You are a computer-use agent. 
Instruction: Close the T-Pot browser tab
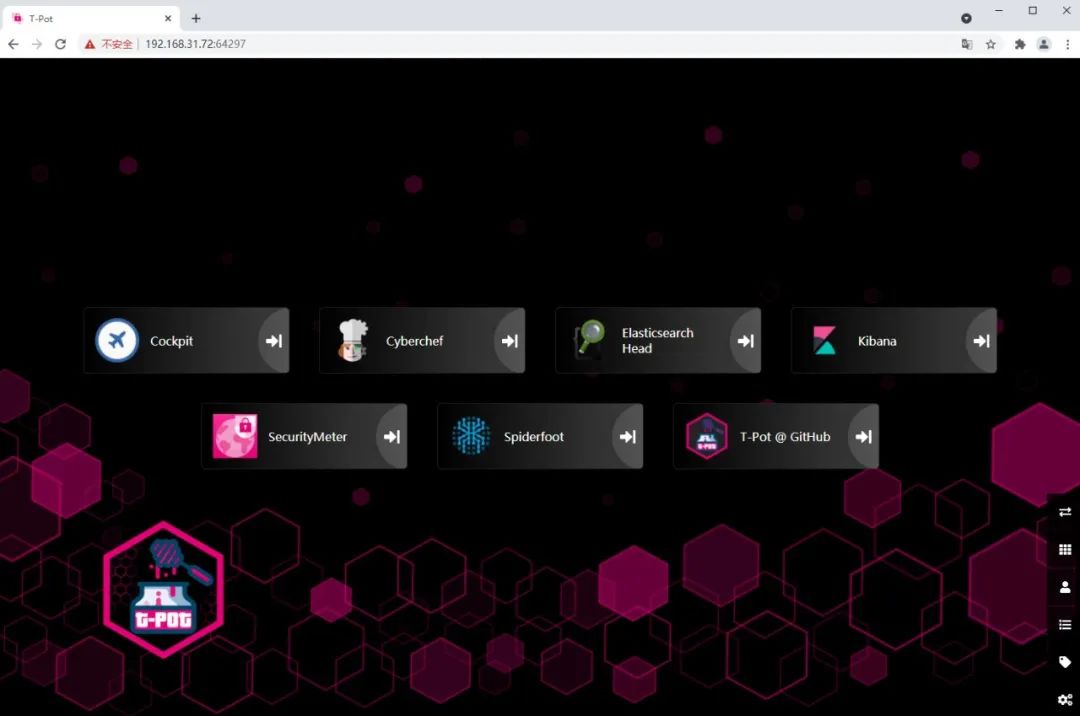(168, 19)
